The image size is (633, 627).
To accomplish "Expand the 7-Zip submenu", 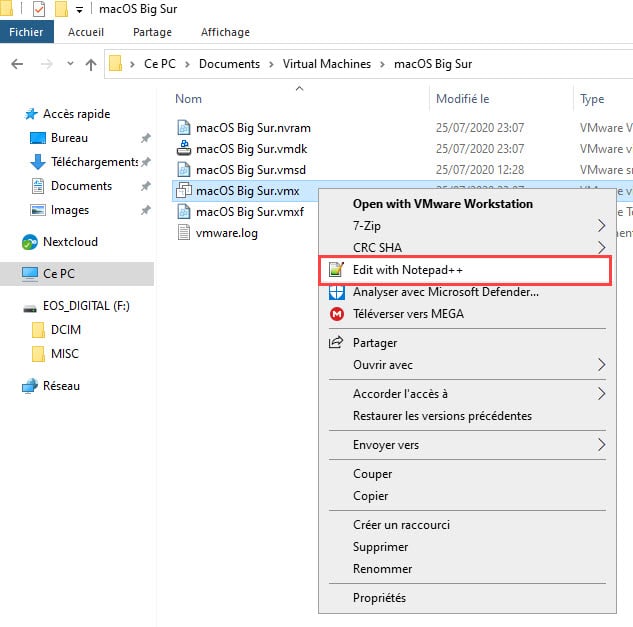I will point(601,225).
